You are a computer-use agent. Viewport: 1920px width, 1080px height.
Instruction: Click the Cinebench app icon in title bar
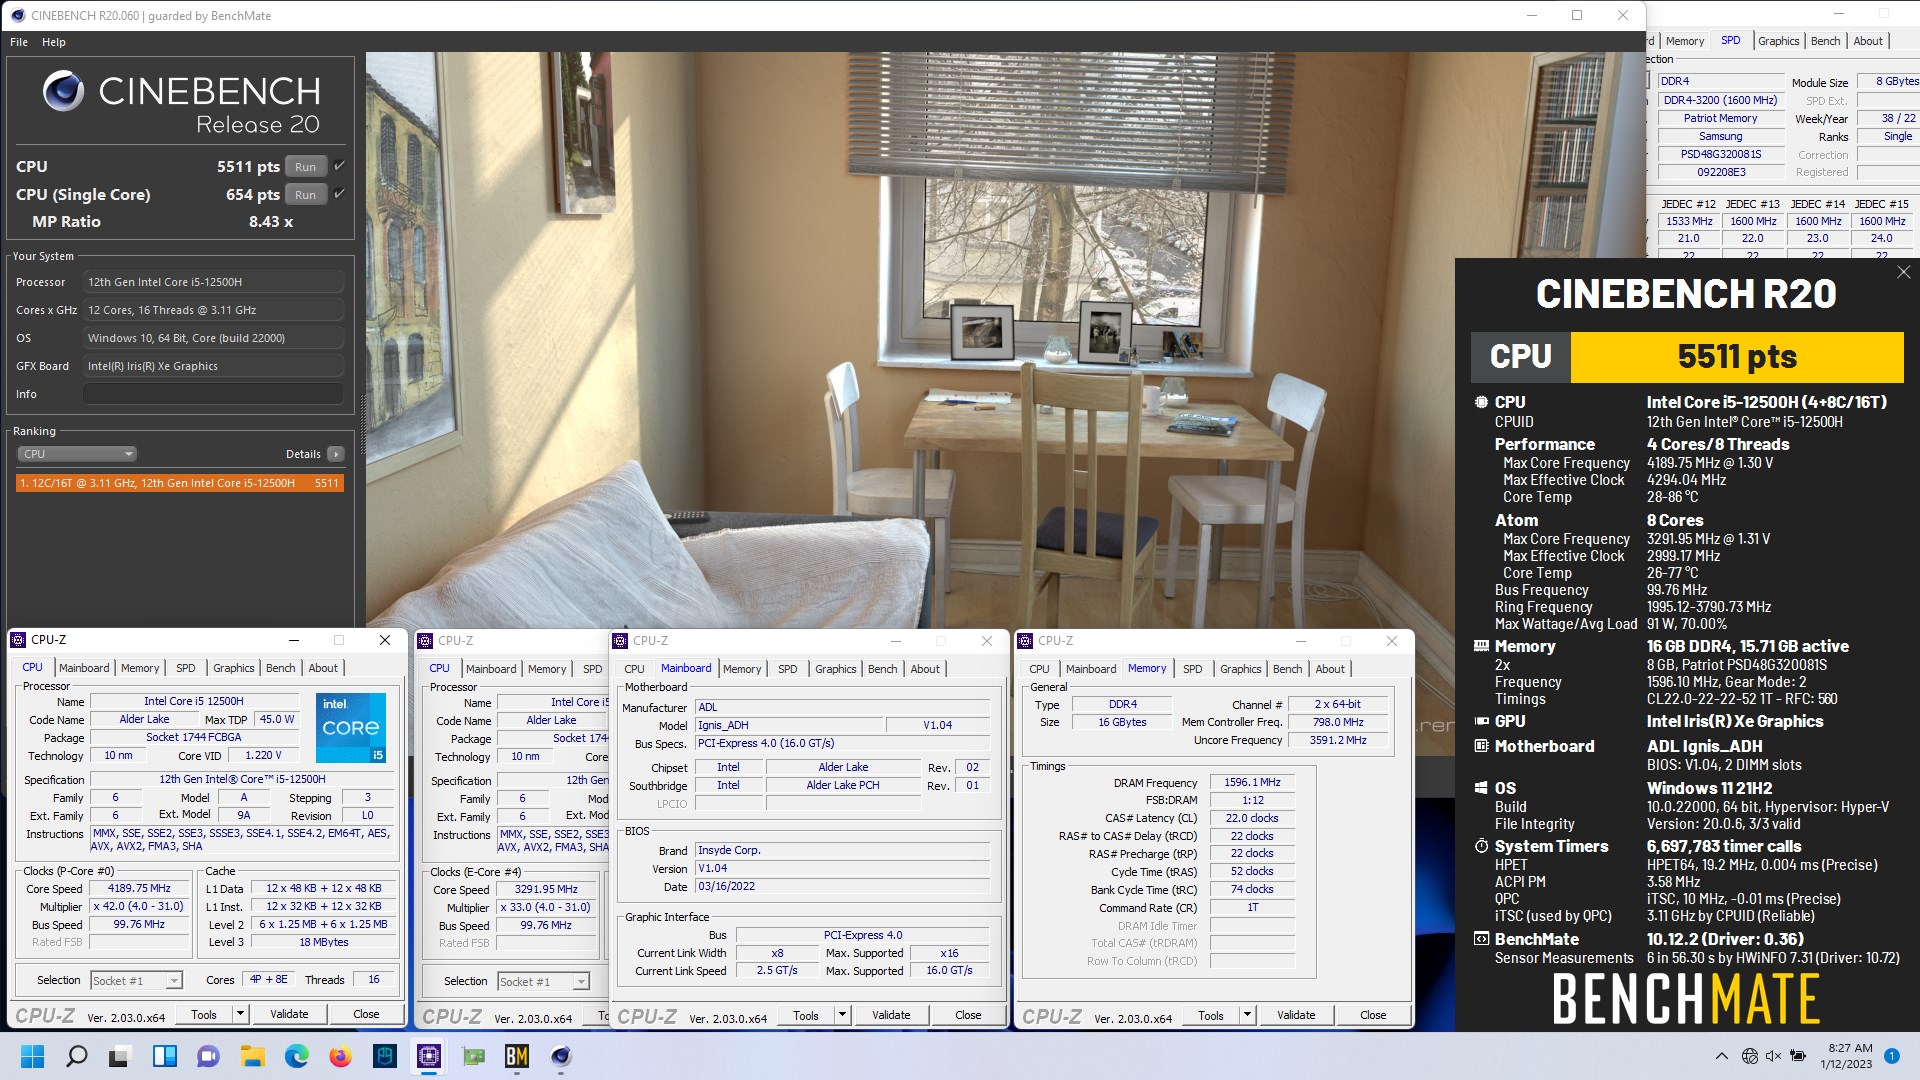[x=17, y=15]
